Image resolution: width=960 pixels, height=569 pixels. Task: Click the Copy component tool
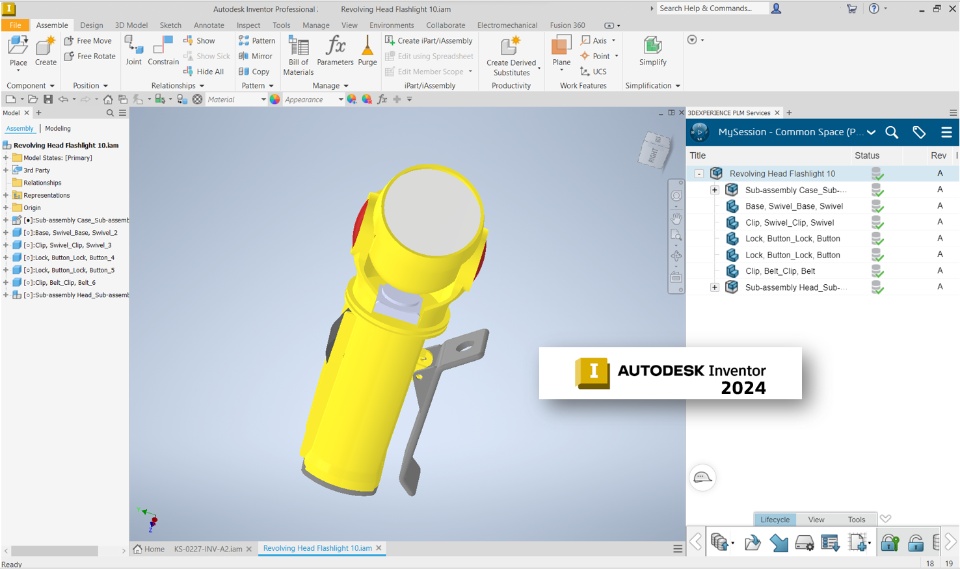coord(253,71)
